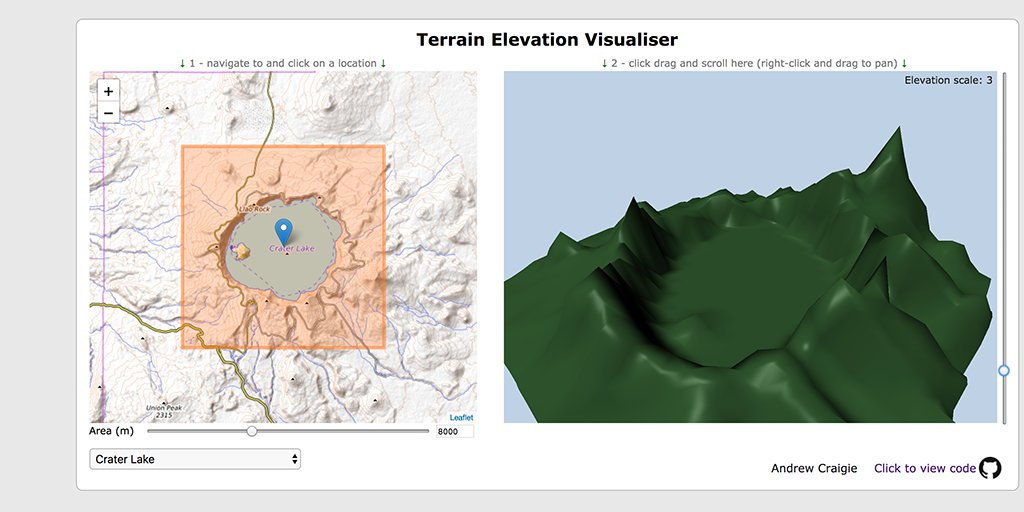Click the Wizard Island icon on the map
Screen dimensions: 1024x512
(x=242, y=251)
